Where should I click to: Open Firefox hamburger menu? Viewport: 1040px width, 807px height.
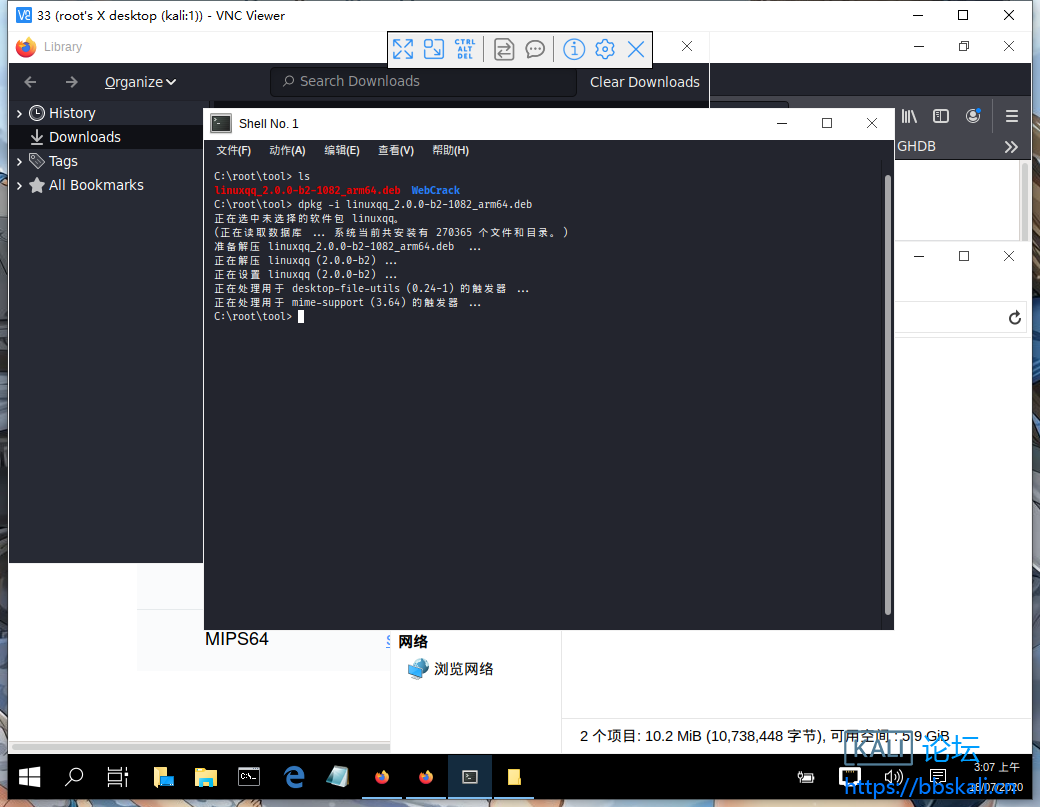coord(1012,116)
